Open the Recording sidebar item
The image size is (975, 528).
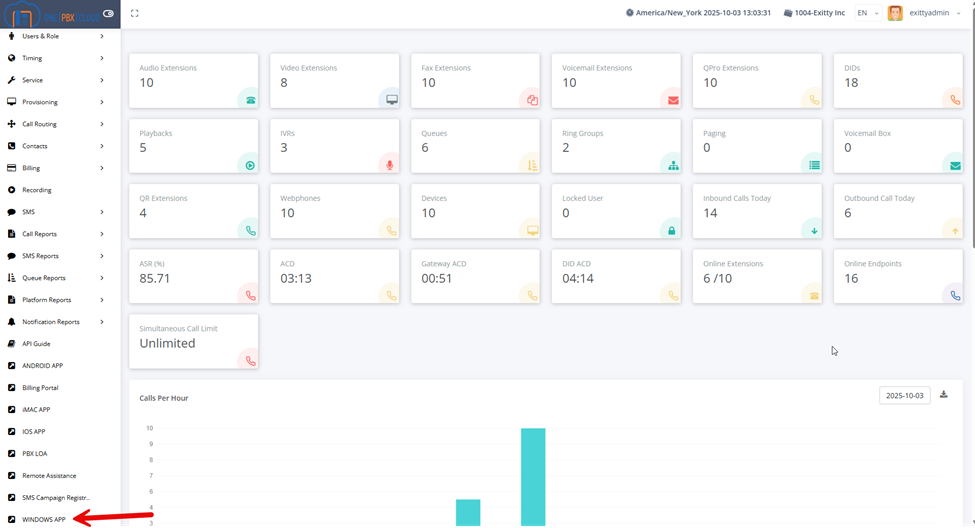pos(37,190)
